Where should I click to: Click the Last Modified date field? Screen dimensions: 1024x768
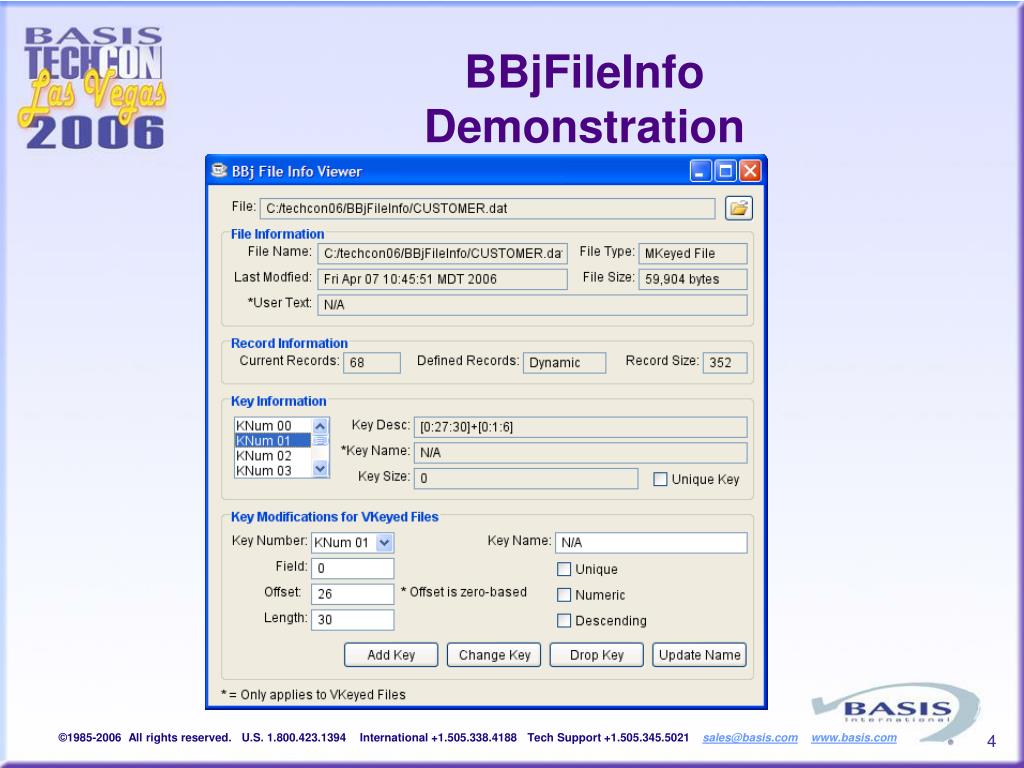[442, 279]
